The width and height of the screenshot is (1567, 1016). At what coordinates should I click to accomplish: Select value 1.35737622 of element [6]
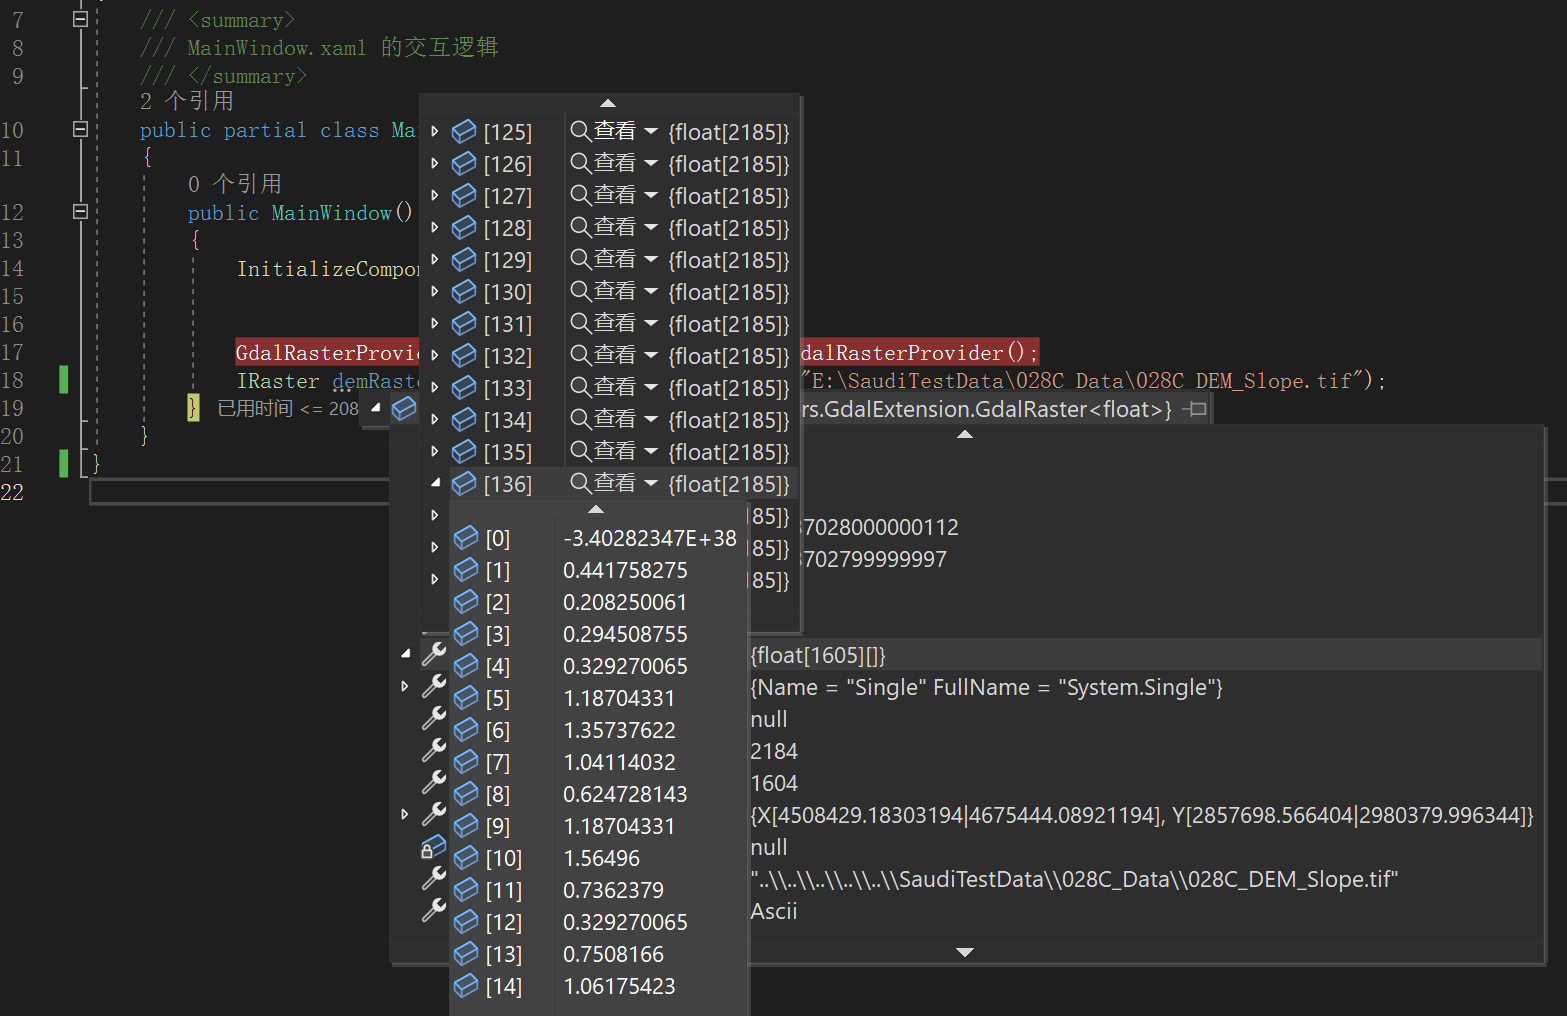click(x=619, y=730)
